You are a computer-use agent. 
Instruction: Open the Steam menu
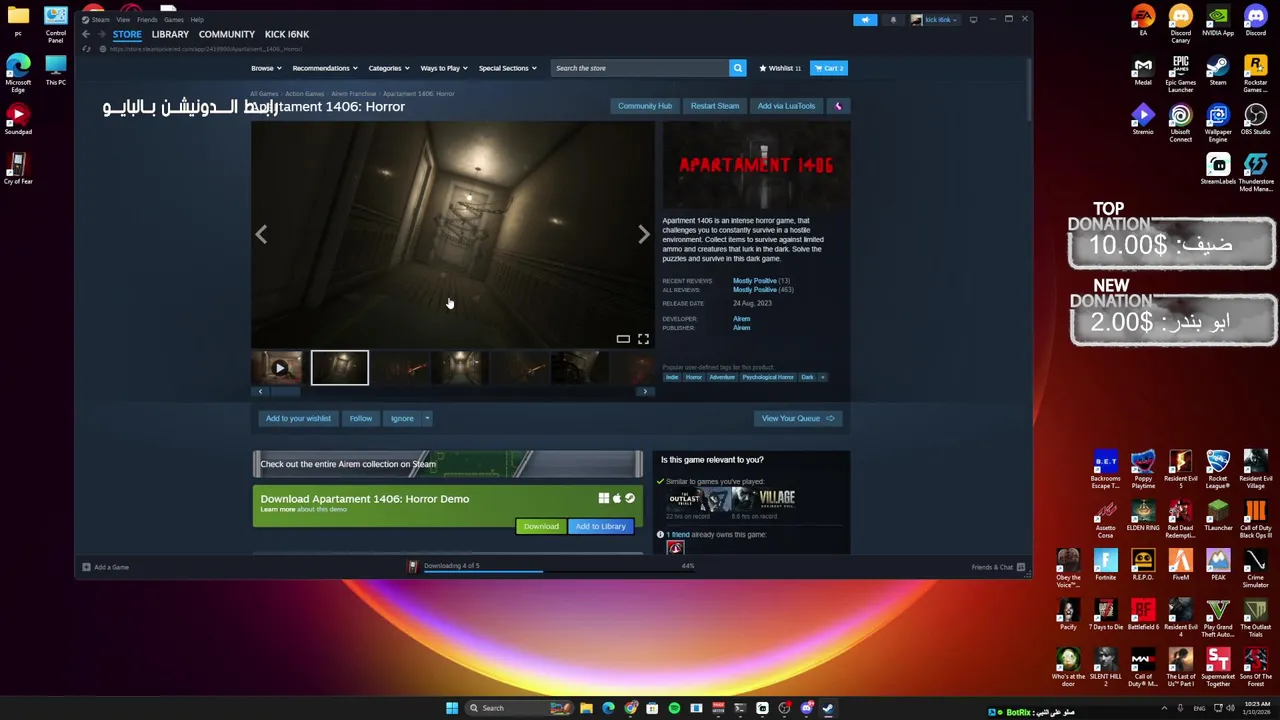pos(101,19)
